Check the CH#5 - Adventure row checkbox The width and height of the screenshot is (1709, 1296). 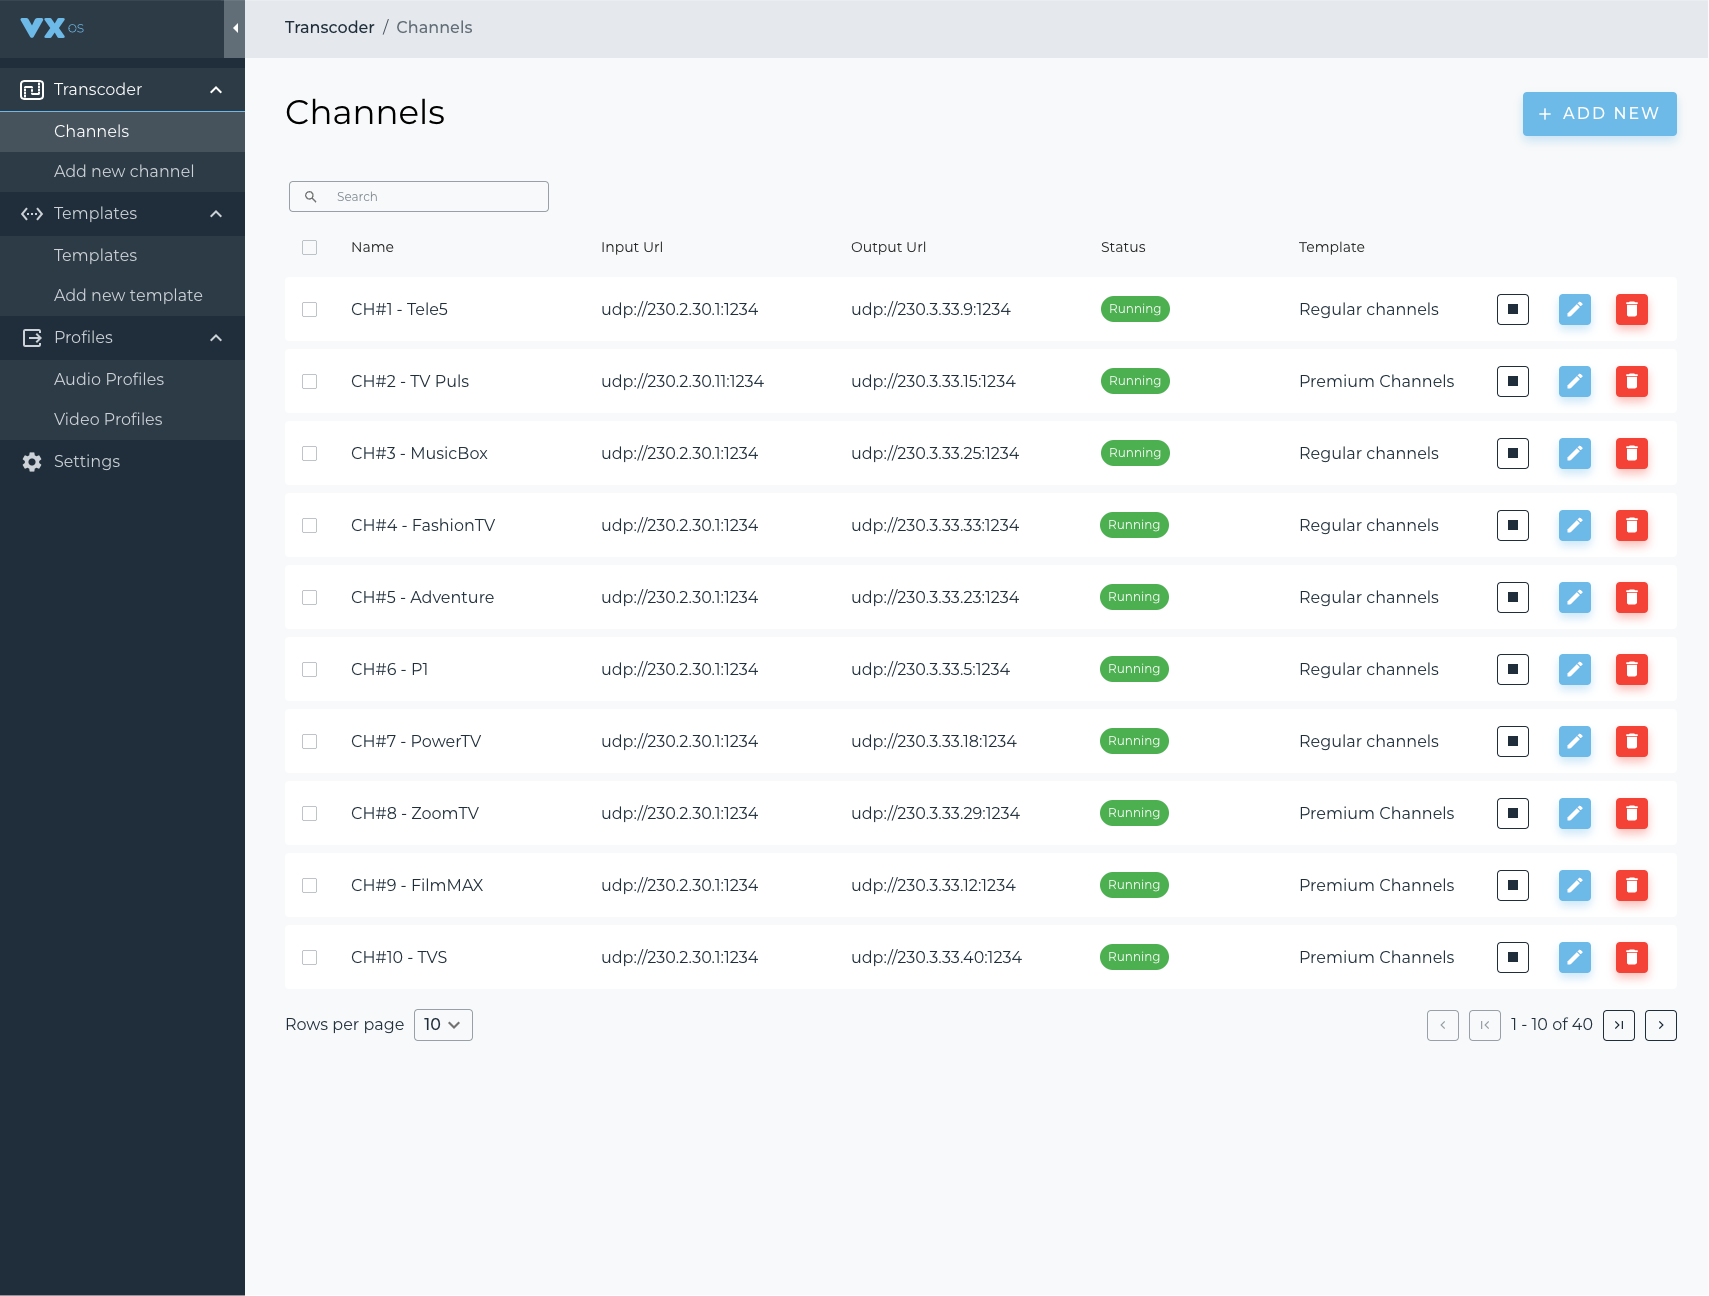(309, 597)
